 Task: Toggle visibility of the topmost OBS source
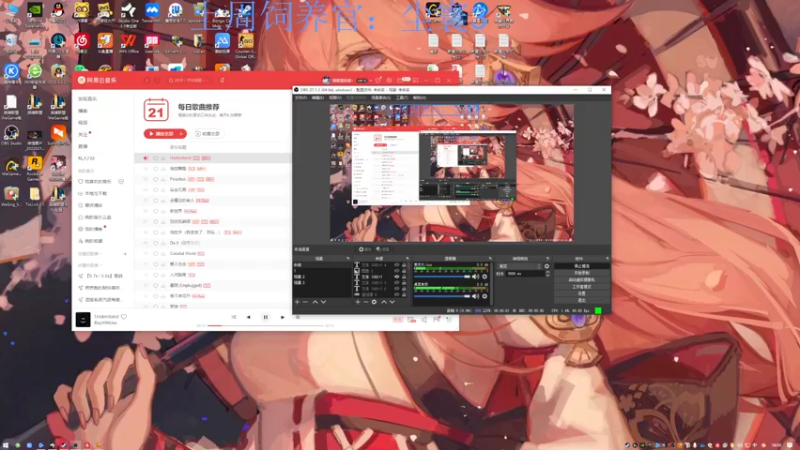click(x=396, y=265)
